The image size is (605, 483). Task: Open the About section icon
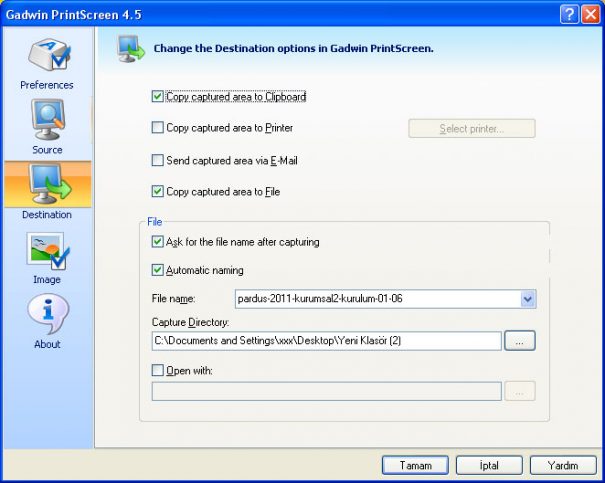pos(48,314)
